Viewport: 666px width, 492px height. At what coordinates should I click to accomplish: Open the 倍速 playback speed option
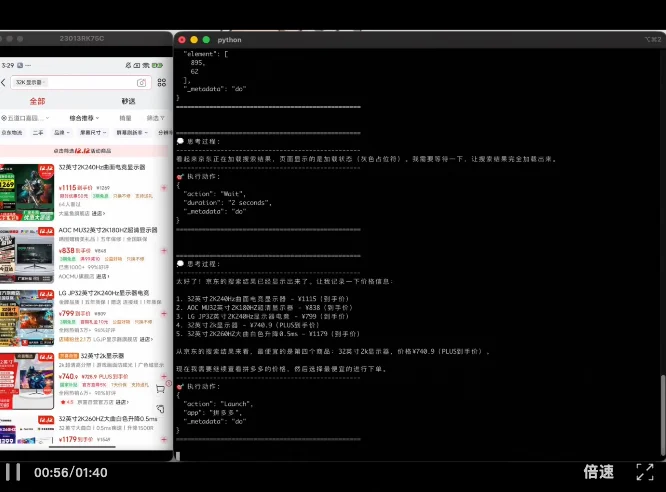tap(598, 472)
